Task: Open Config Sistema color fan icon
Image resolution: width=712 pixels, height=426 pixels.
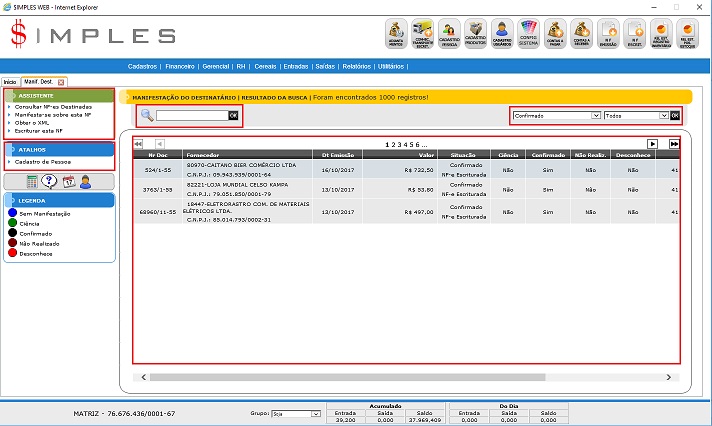Action: [x=528, y=33]
